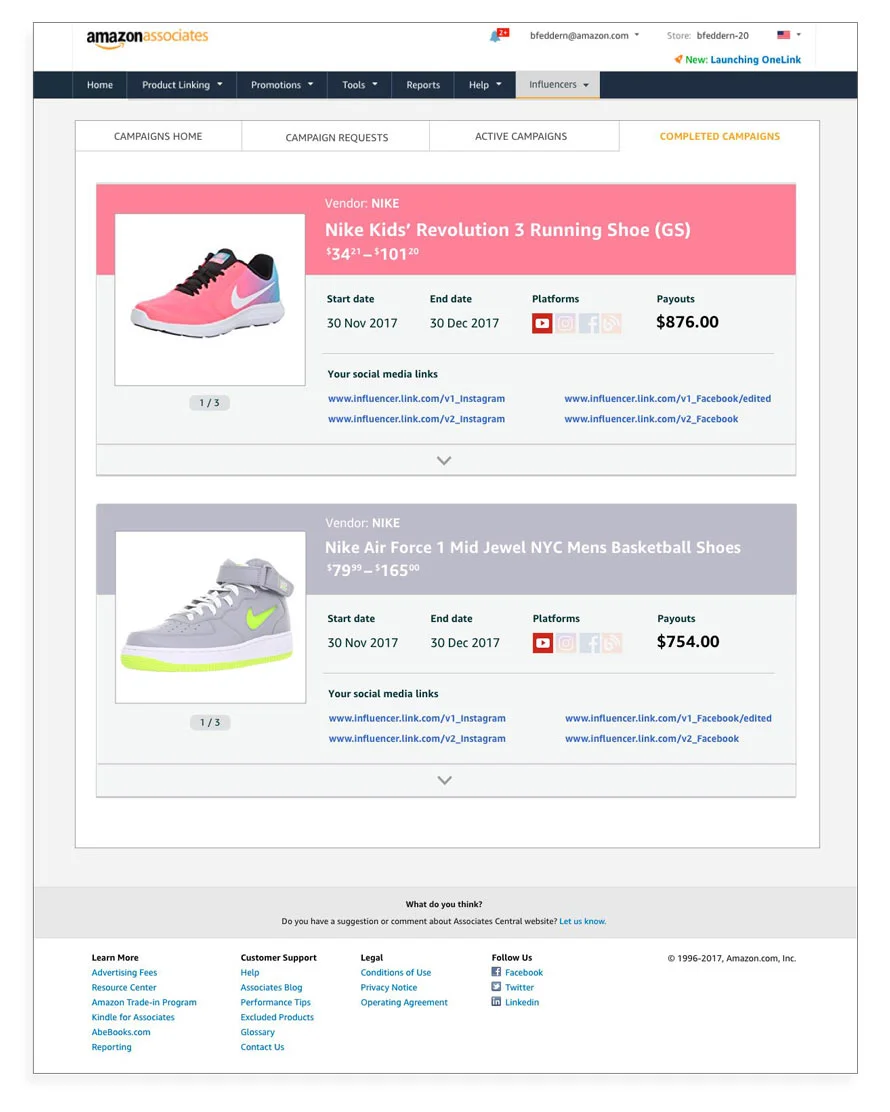Open v1_Instagram link in Revolution 3 campaign
Screen dimensions: 890x1112
416,399
